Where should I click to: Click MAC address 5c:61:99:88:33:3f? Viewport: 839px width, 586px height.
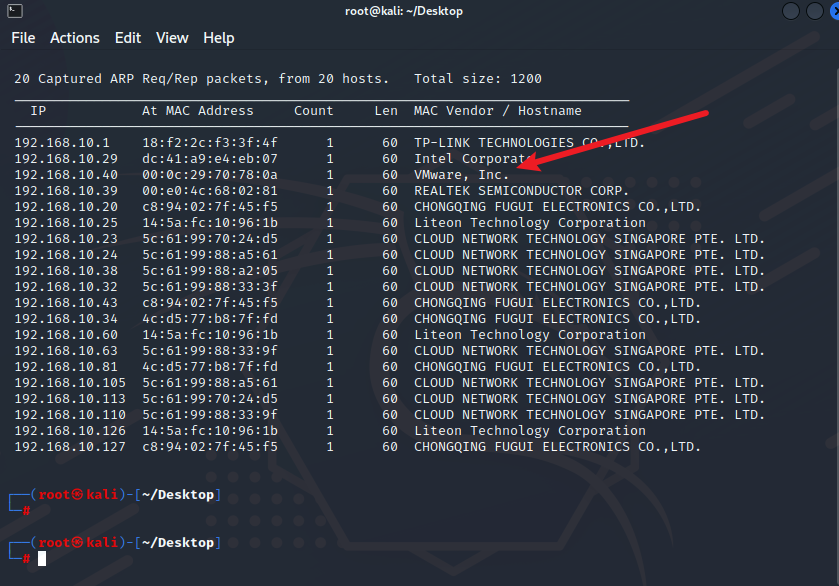pyautogui.click(x=210, y=287)
